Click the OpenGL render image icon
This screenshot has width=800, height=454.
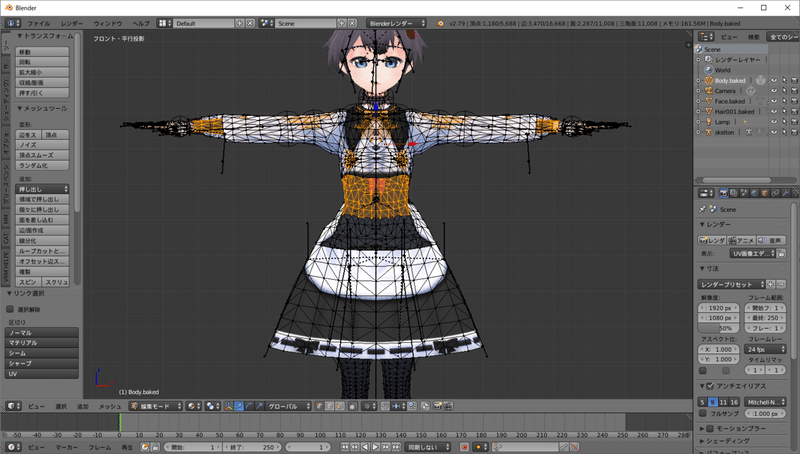point(437,406)
